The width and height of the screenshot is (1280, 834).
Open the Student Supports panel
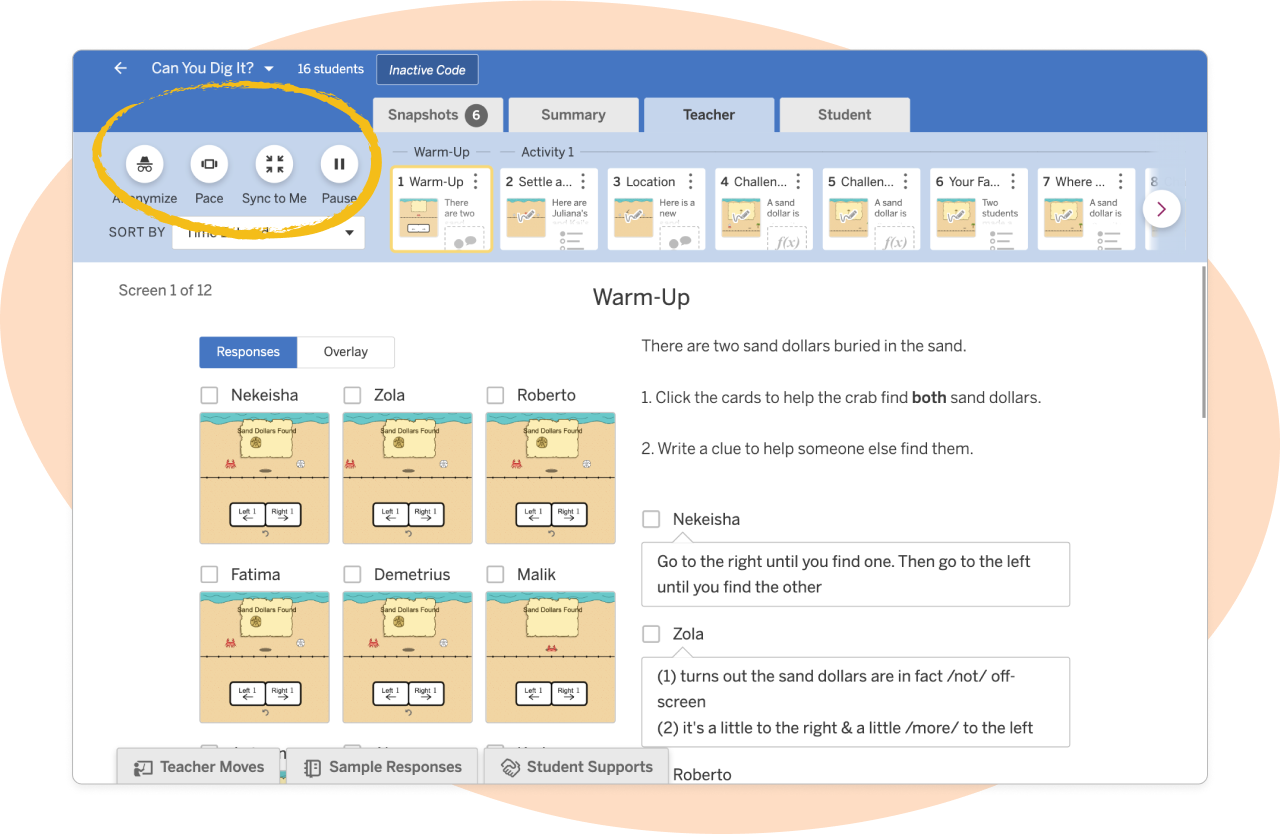click(577, 766)
